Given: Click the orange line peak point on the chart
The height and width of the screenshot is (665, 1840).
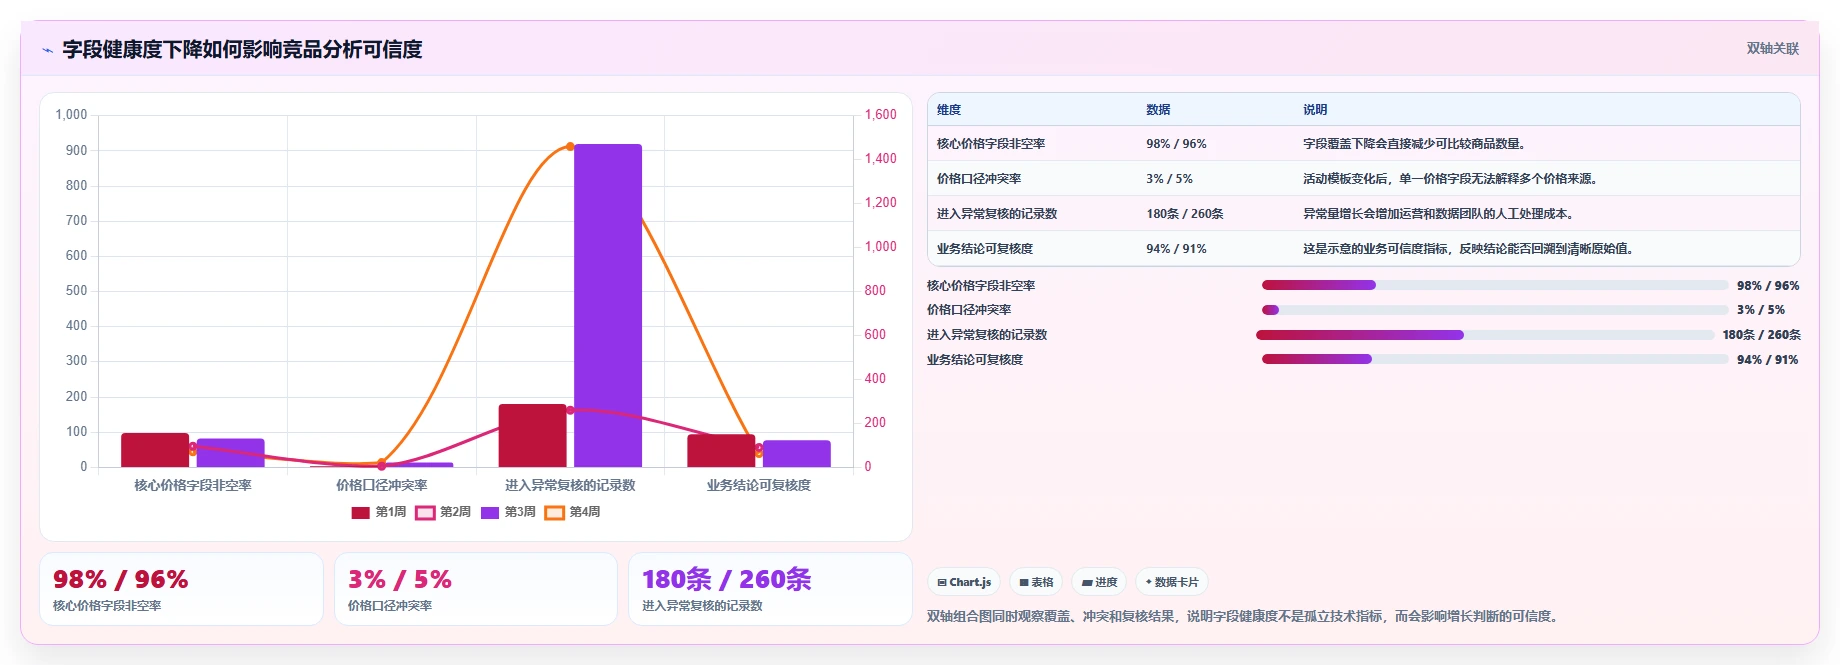Looking at the screenshot, I should point(570,146).
